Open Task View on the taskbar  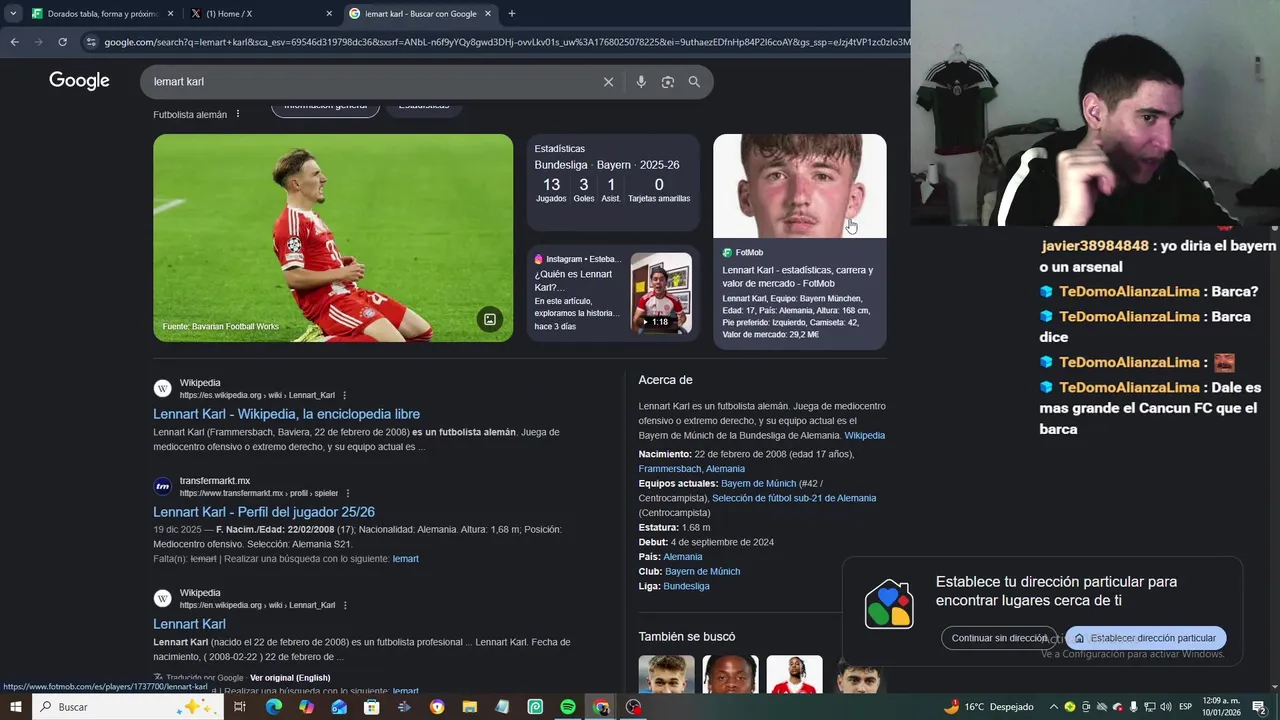point(240,707)
